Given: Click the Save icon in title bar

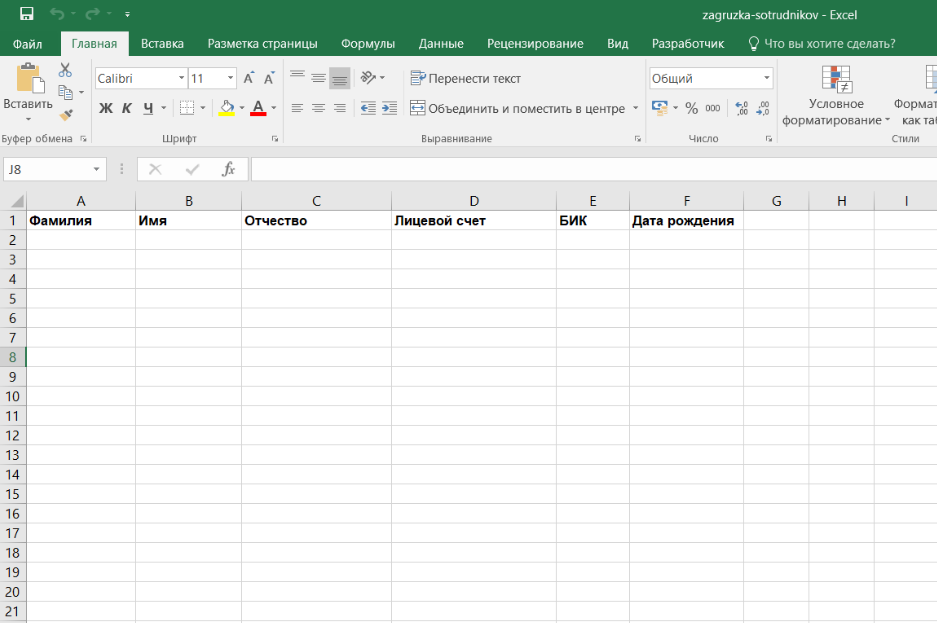Looking at the screenshot, I should point(27,14).
